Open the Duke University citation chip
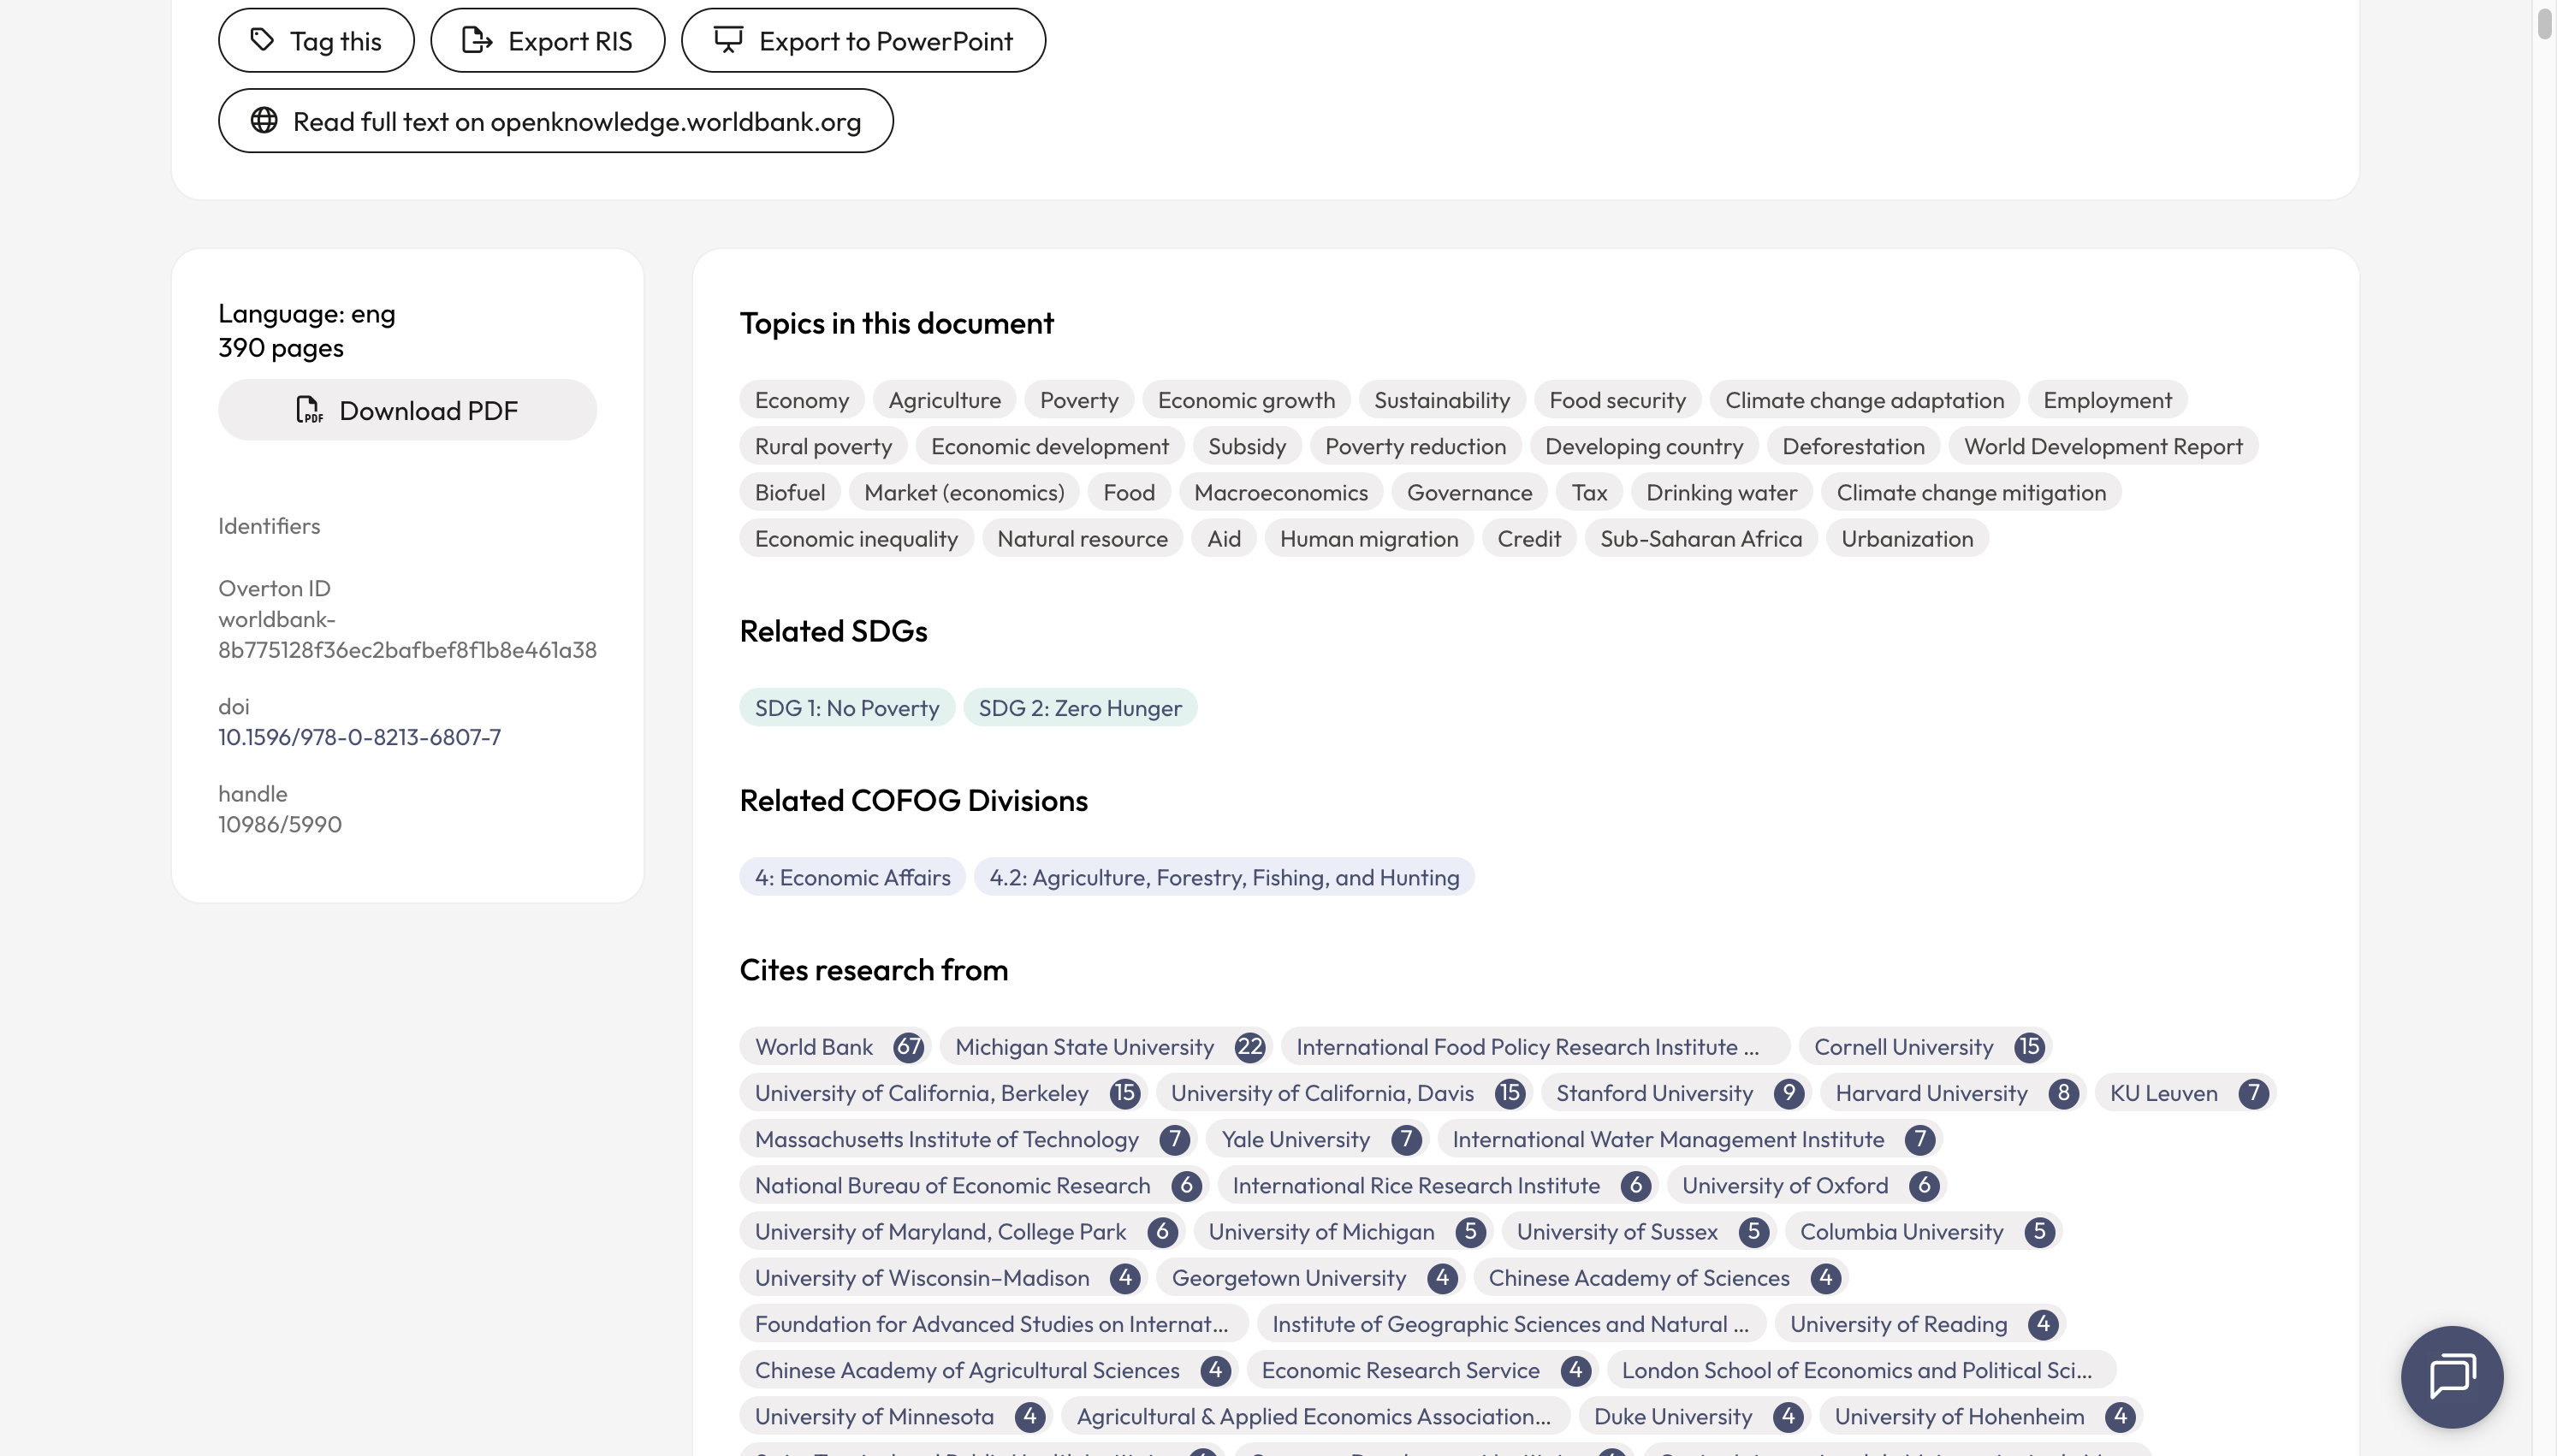 pyautogui.click(x=1694, y=1416)
